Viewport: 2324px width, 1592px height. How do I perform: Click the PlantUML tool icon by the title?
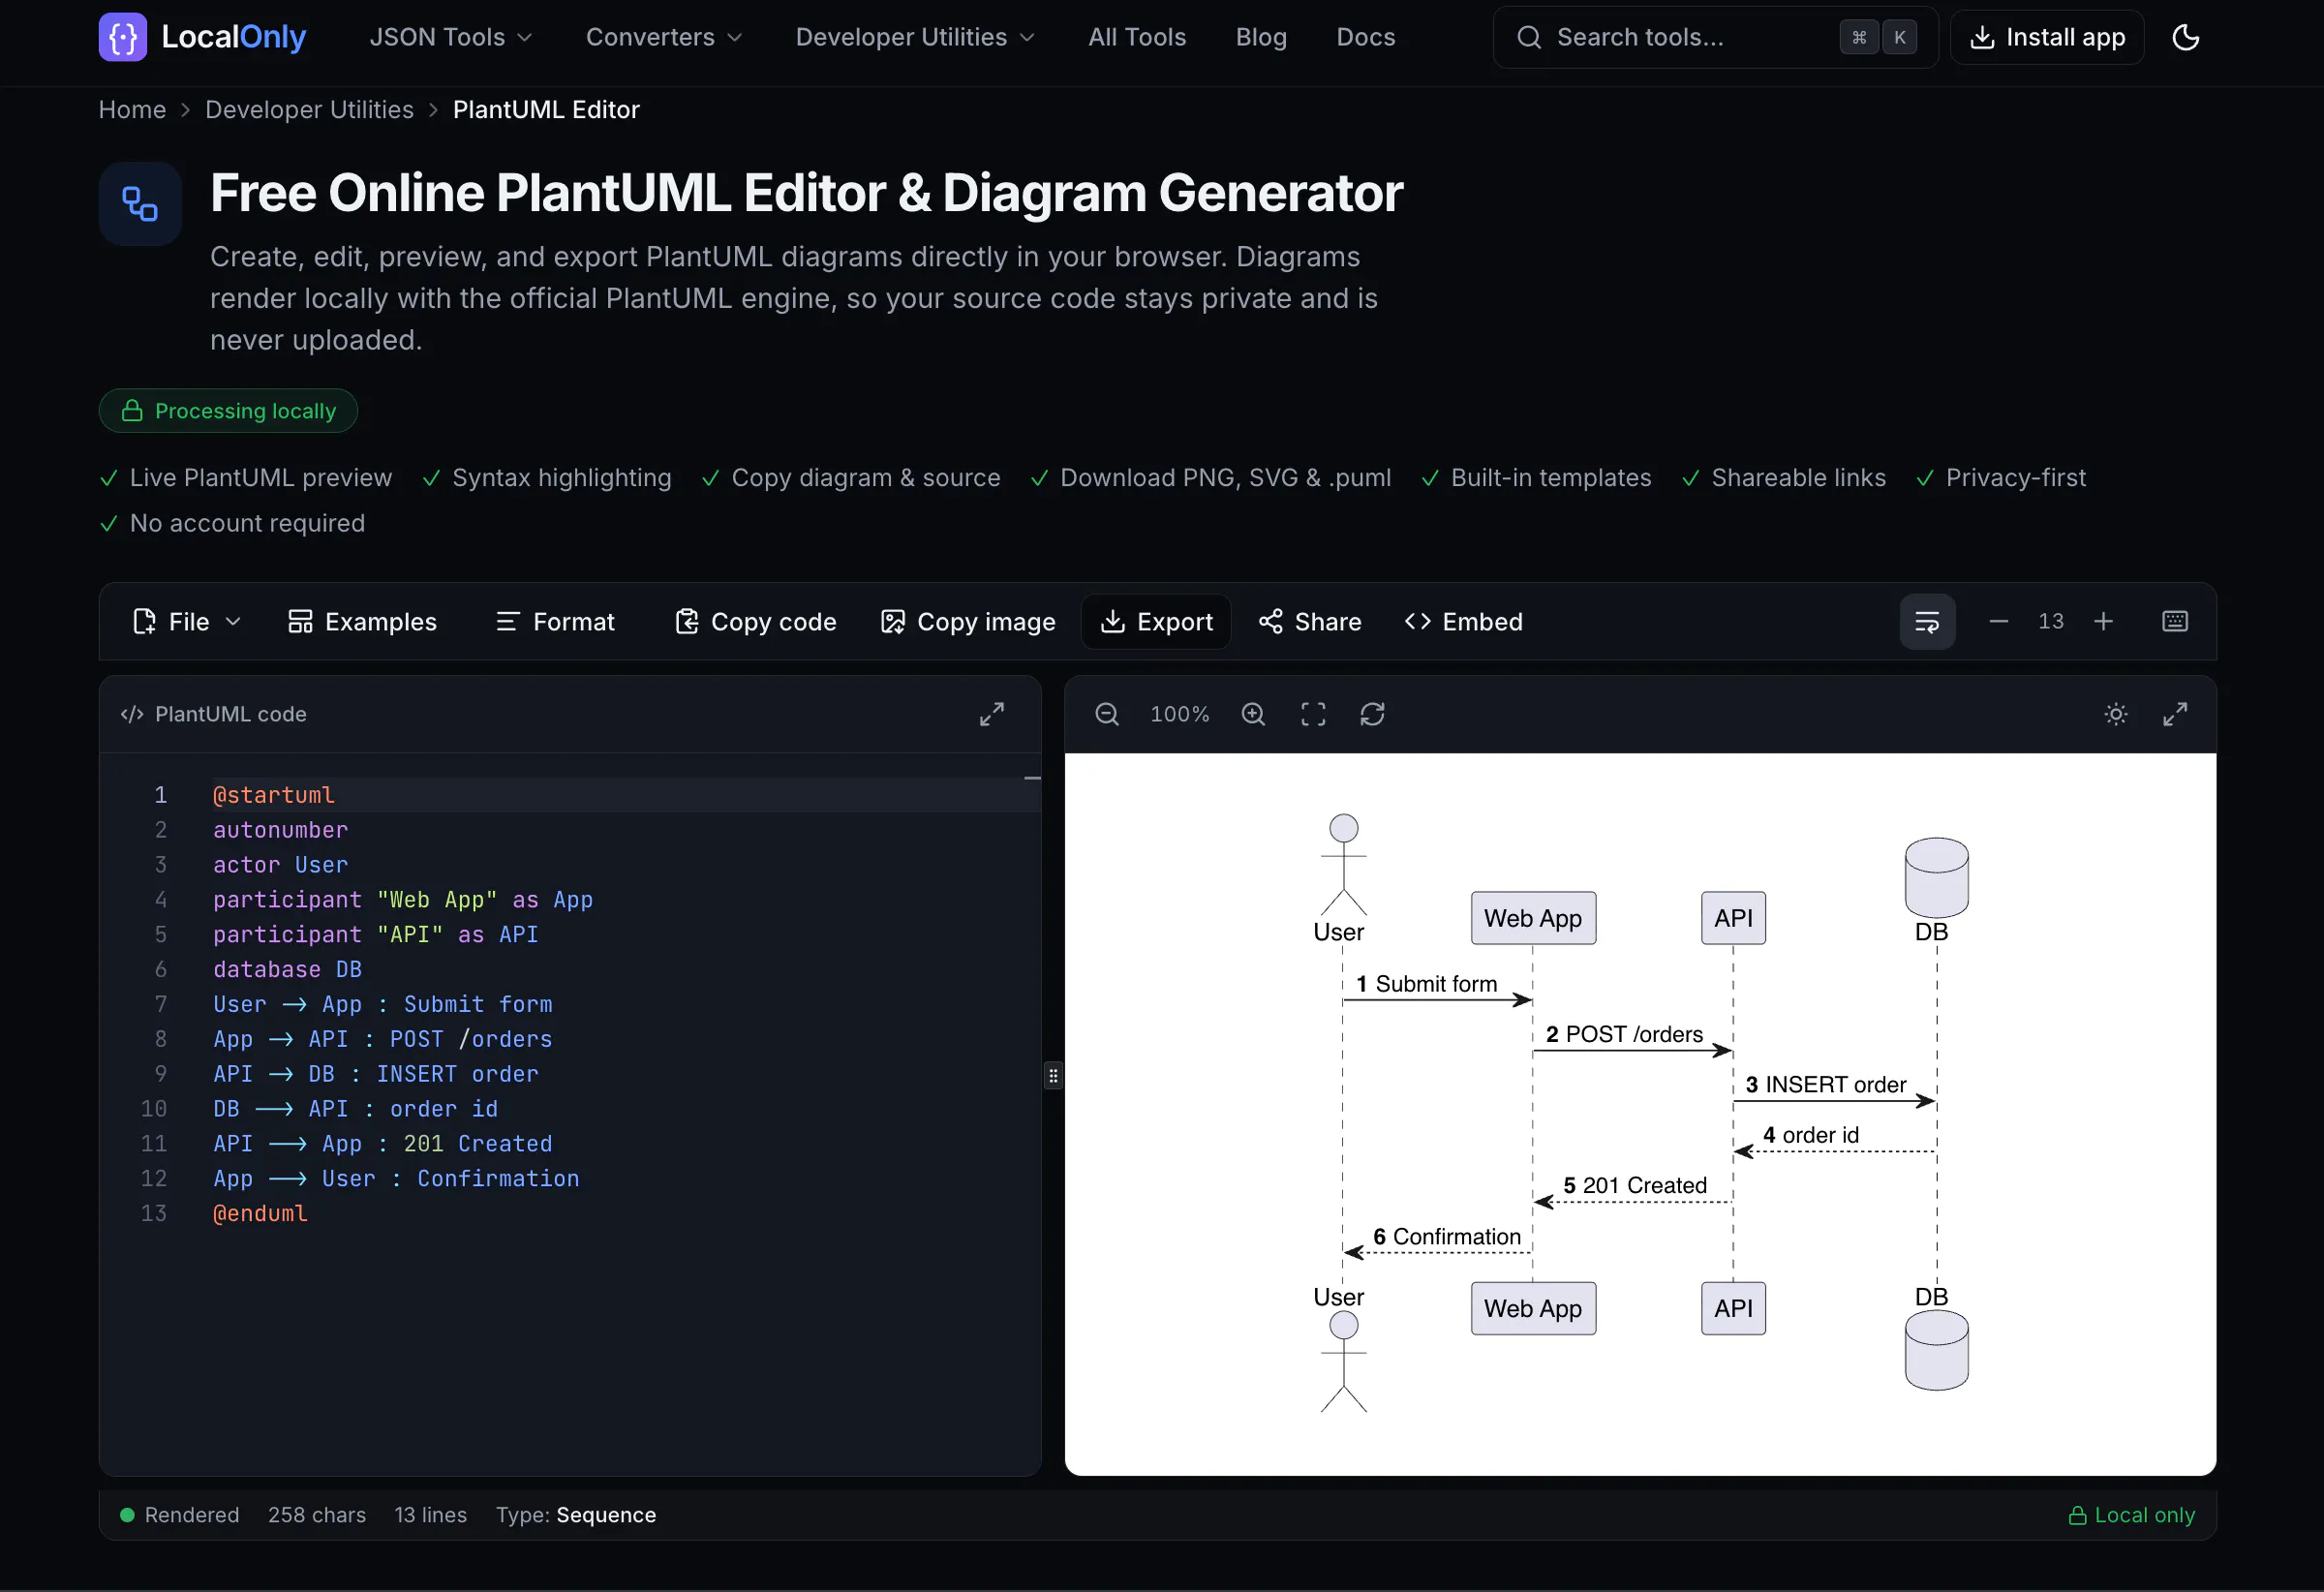click(140, 204)
